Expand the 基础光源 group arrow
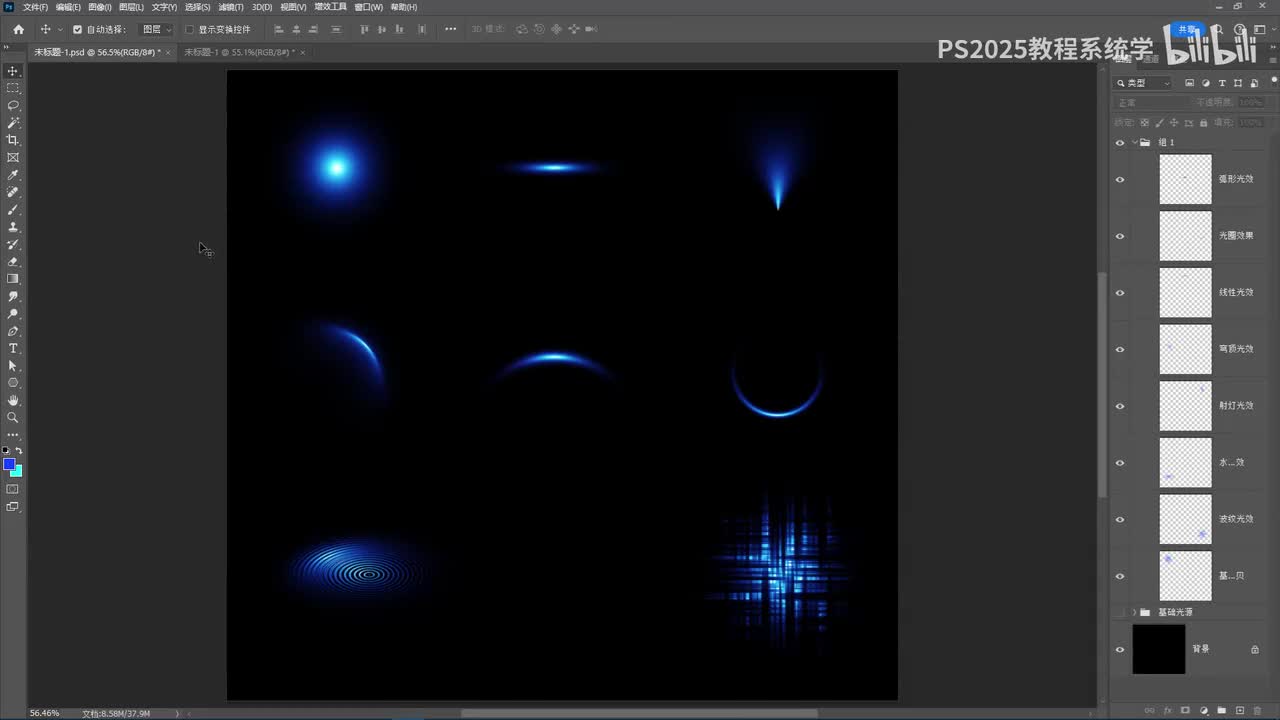1280x720 pixels. coord(1134,612)
